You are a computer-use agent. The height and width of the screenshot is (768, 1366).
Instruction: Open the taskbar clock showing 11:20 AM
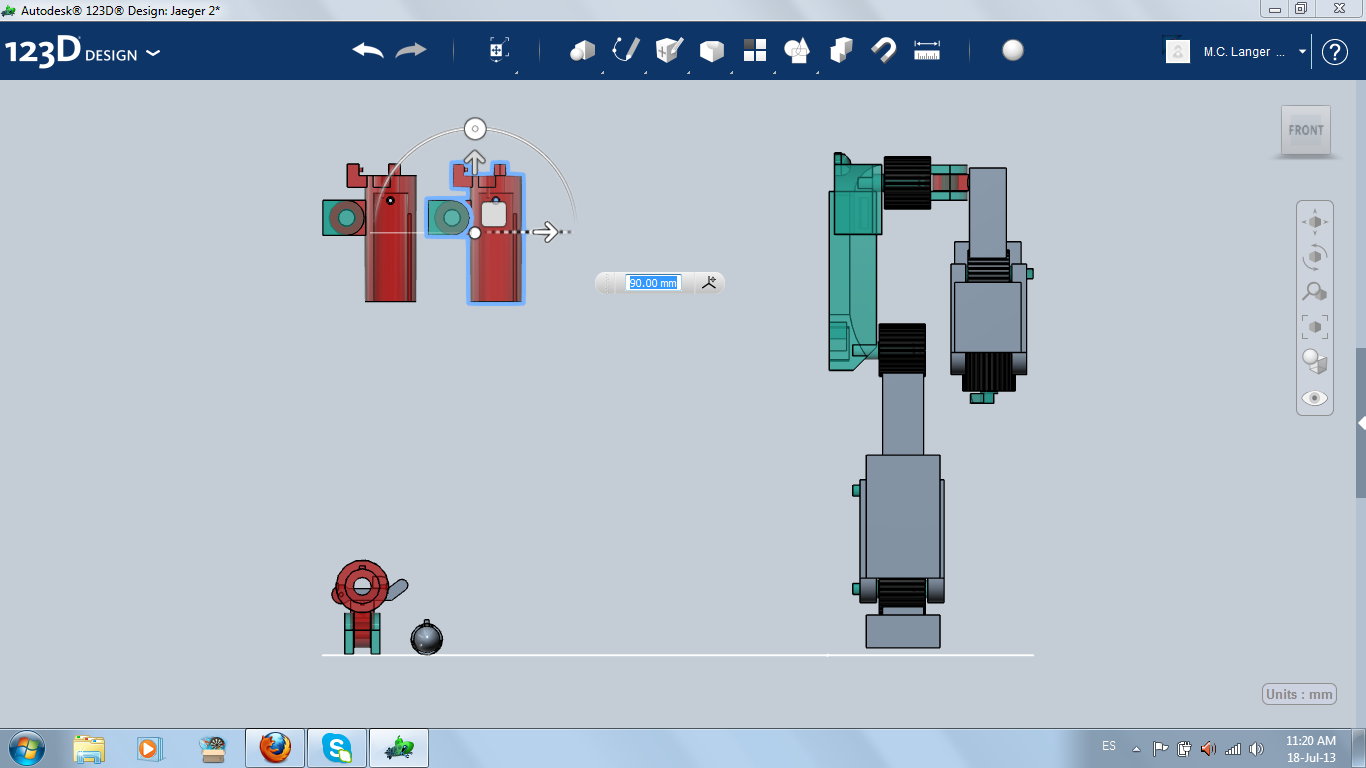tap(1311, 749)
